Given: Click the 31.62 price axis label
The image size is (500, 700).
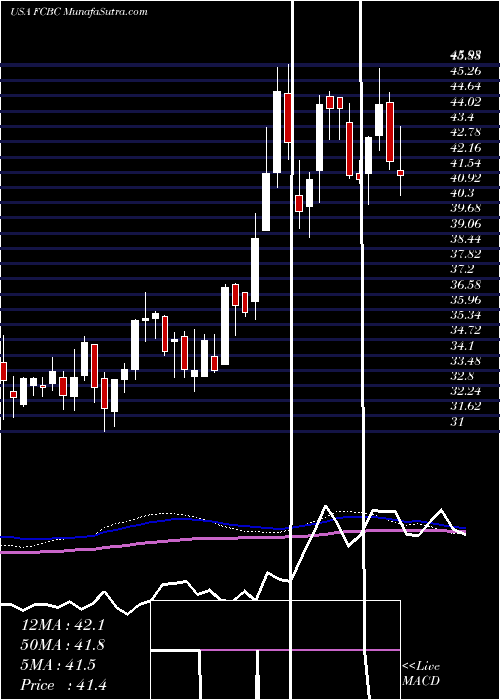Looking at the screenshot, I should pyautogui.click(x=466, y=406).
